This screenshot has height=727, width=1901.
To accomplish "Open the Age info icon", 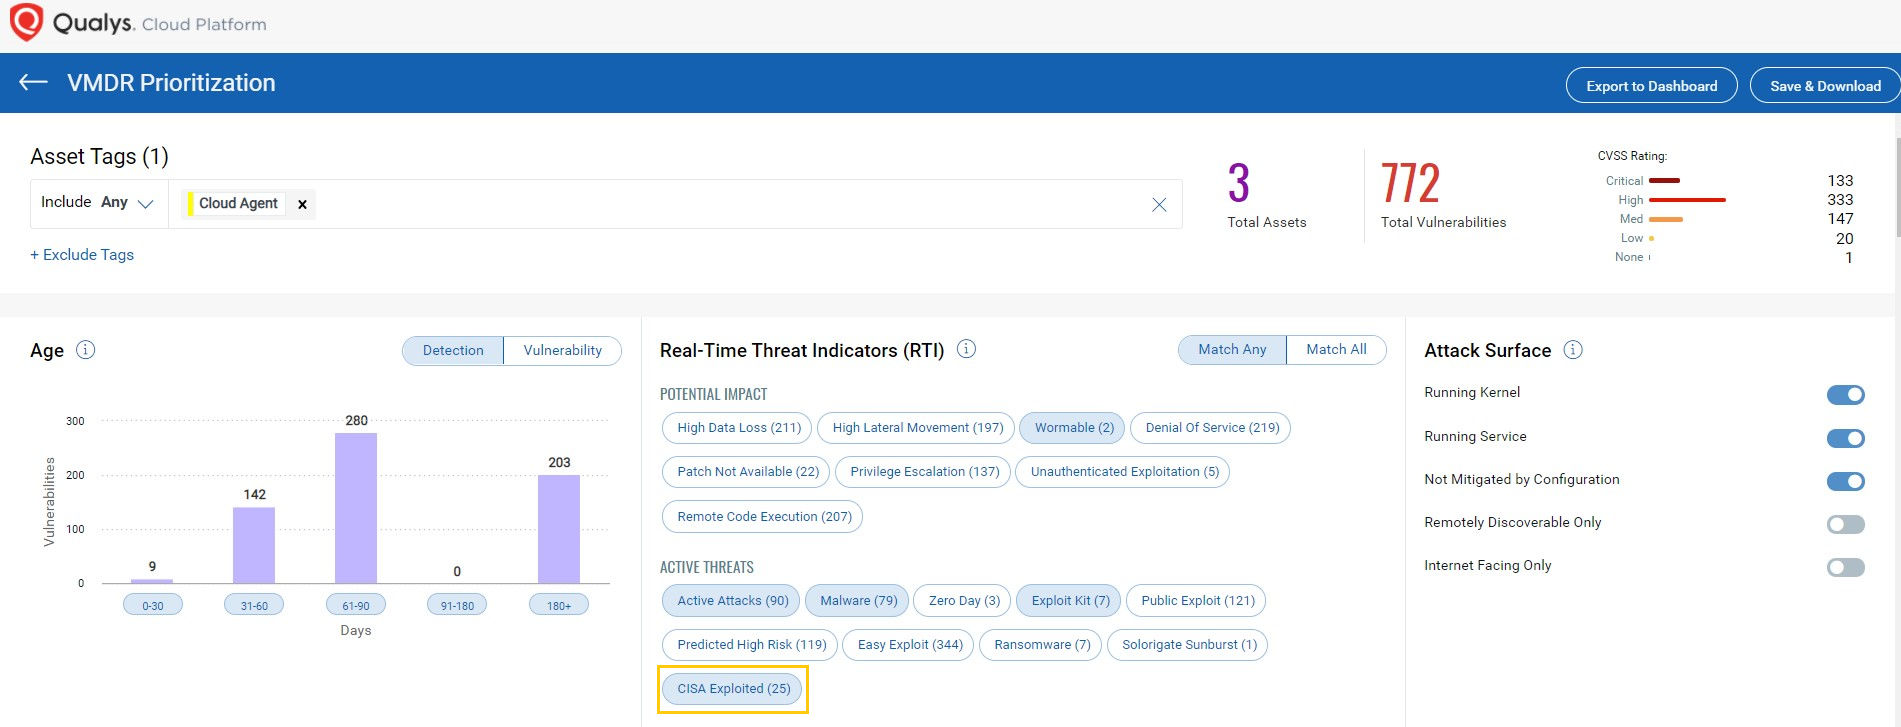I will pyautogui.click(x=86, y=350).
